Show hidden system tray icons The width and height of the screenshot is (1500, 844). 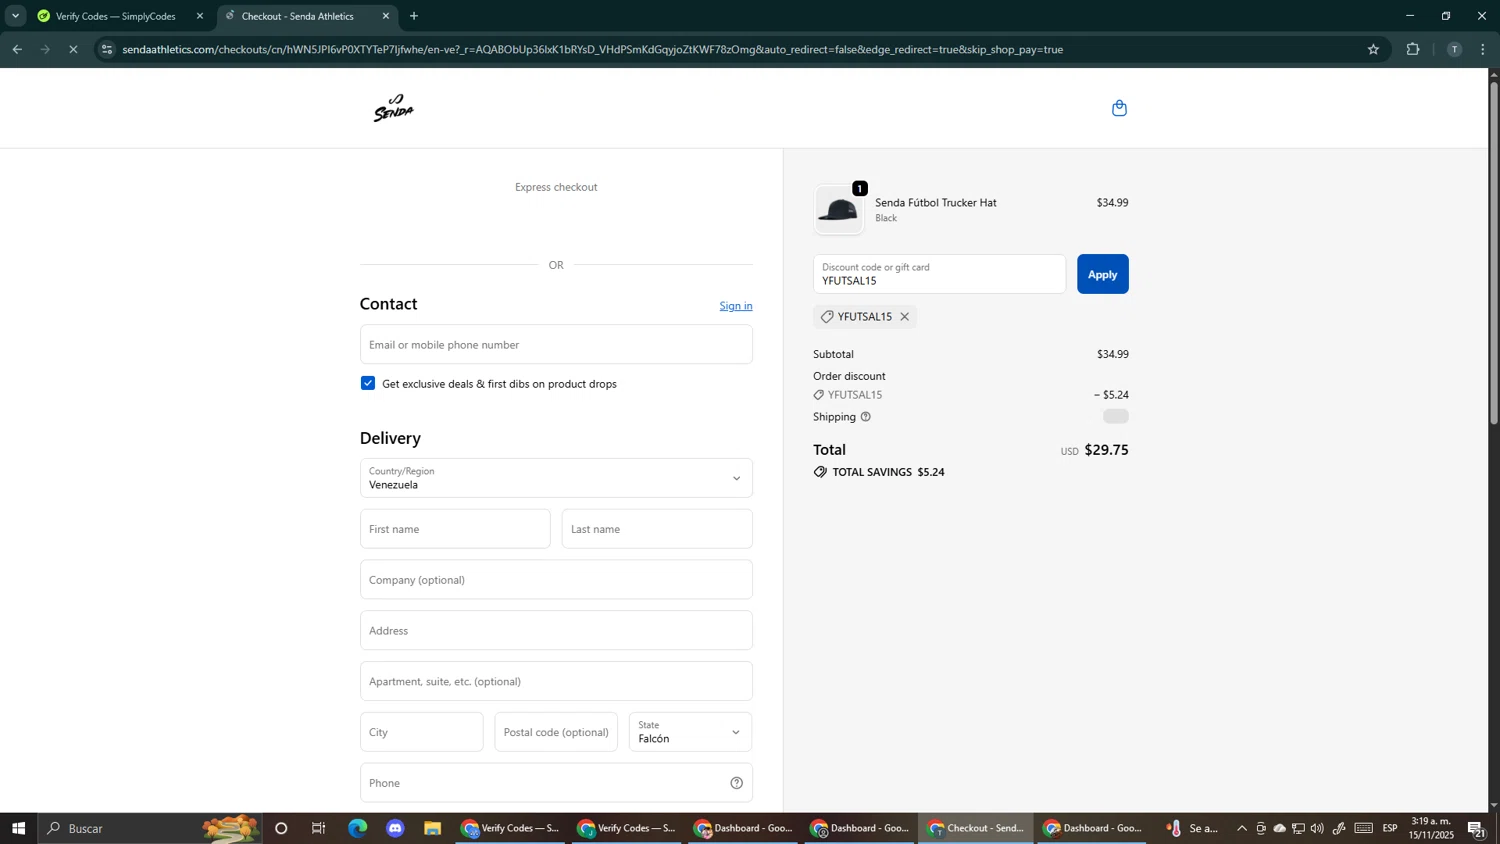pos(1242,828)
